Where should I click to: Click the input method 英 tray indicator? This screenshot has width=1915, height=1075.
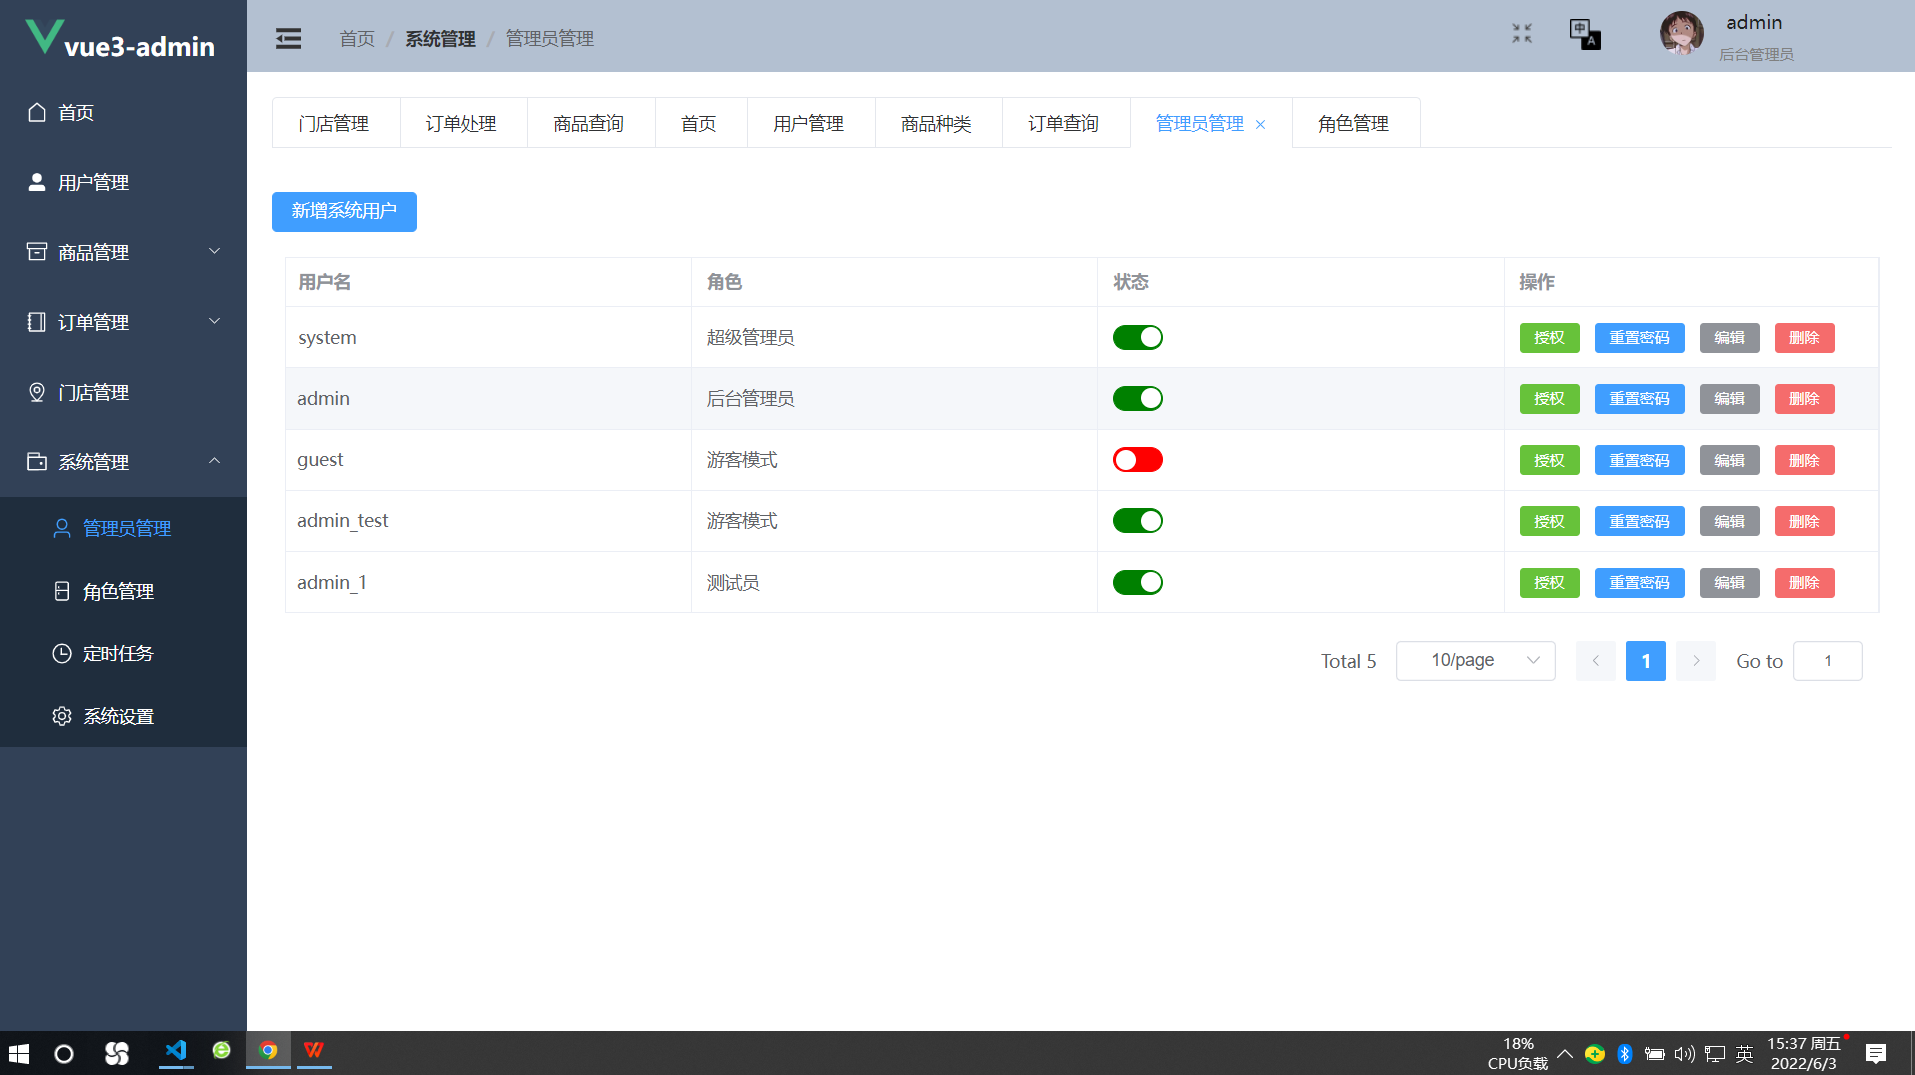tap(1744, 1053)
